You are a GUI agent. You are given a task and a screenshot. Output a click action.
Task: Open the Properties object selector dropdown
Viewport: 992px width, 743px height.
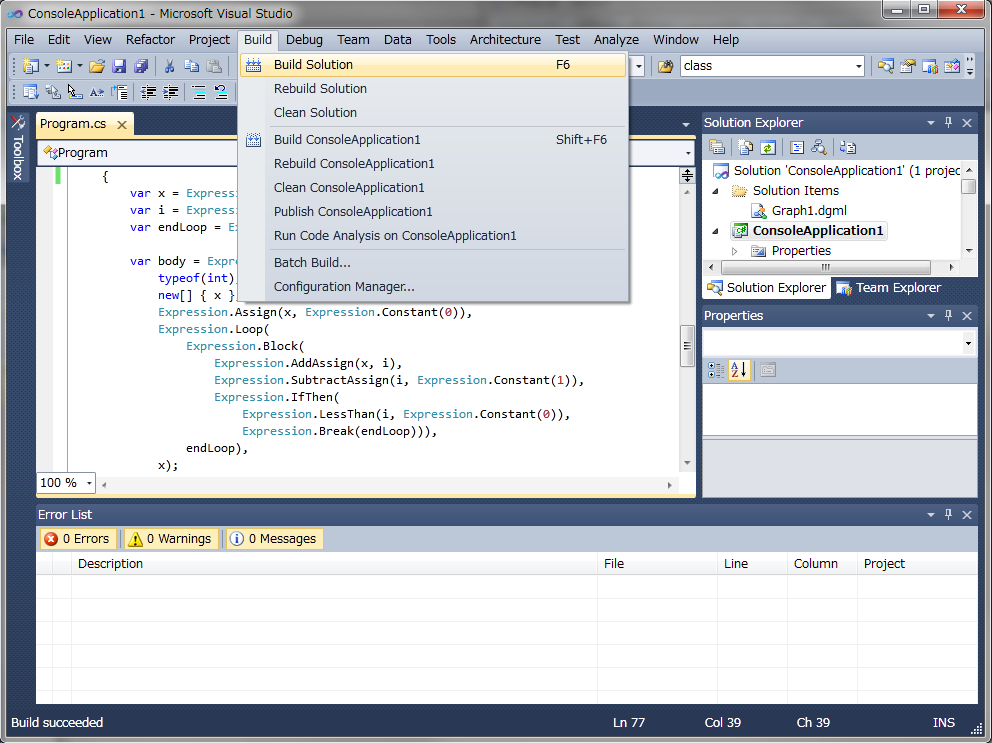(968, 344)
